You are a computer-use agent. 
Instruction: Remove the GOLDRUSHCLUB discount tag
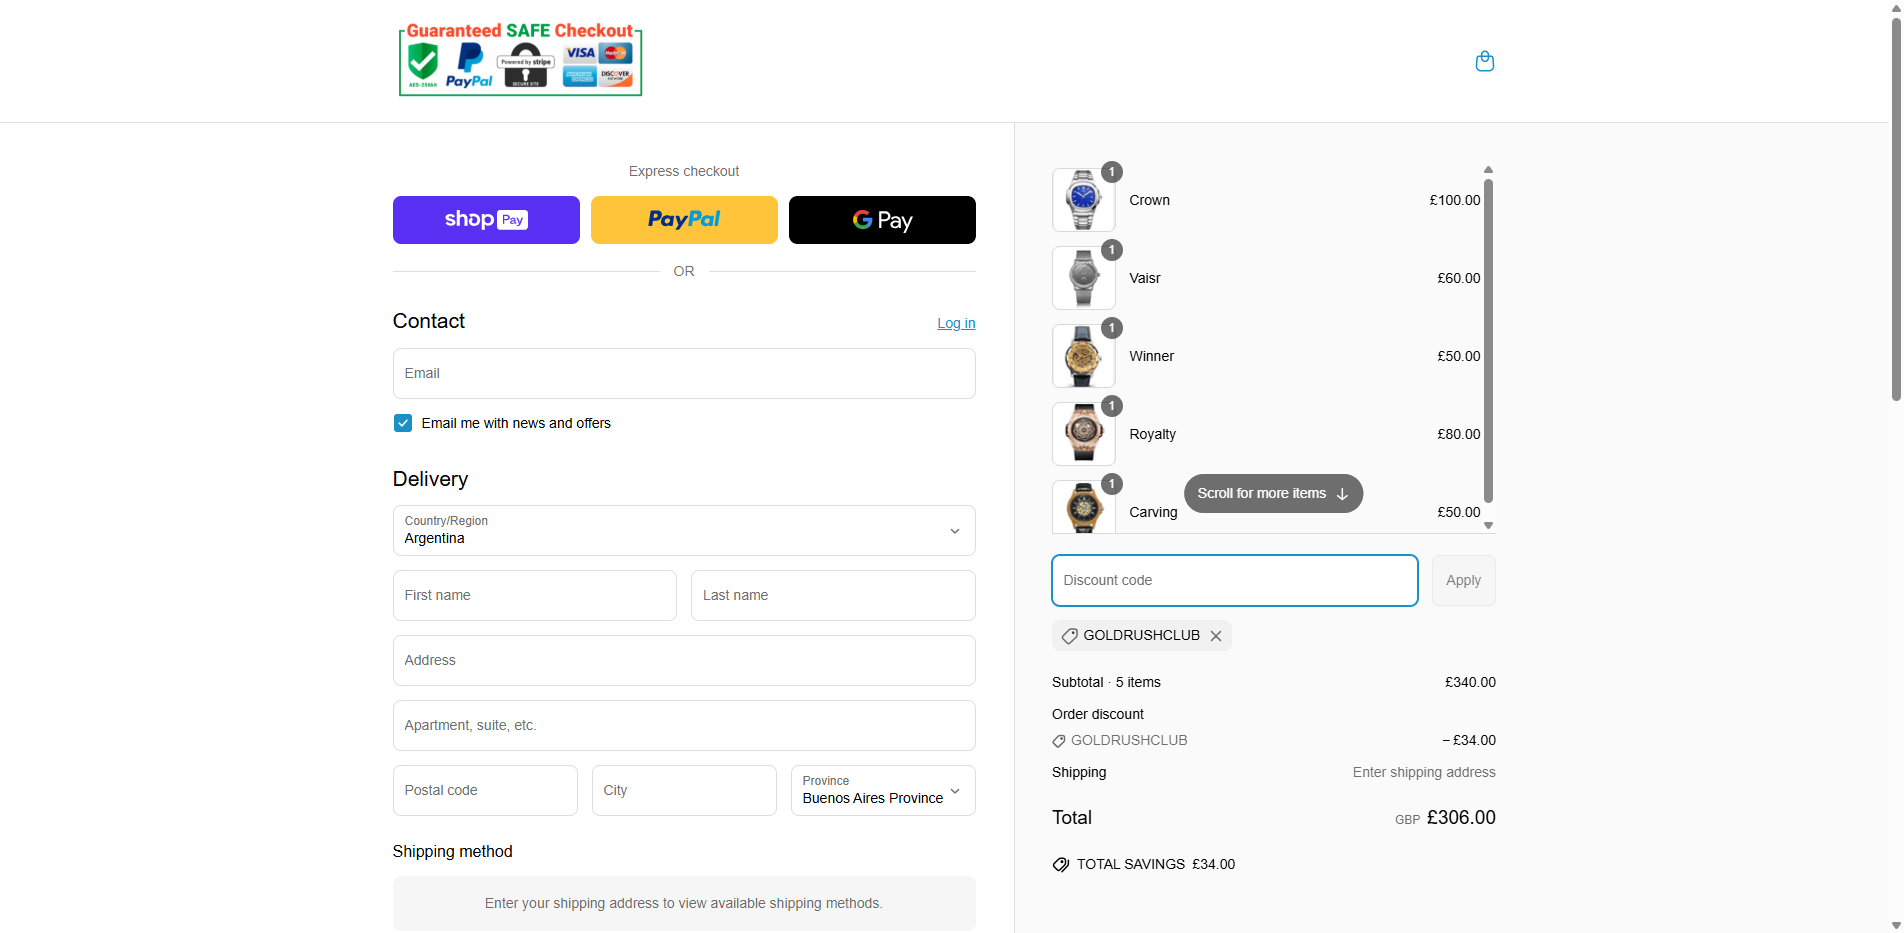click(1216, 636)
